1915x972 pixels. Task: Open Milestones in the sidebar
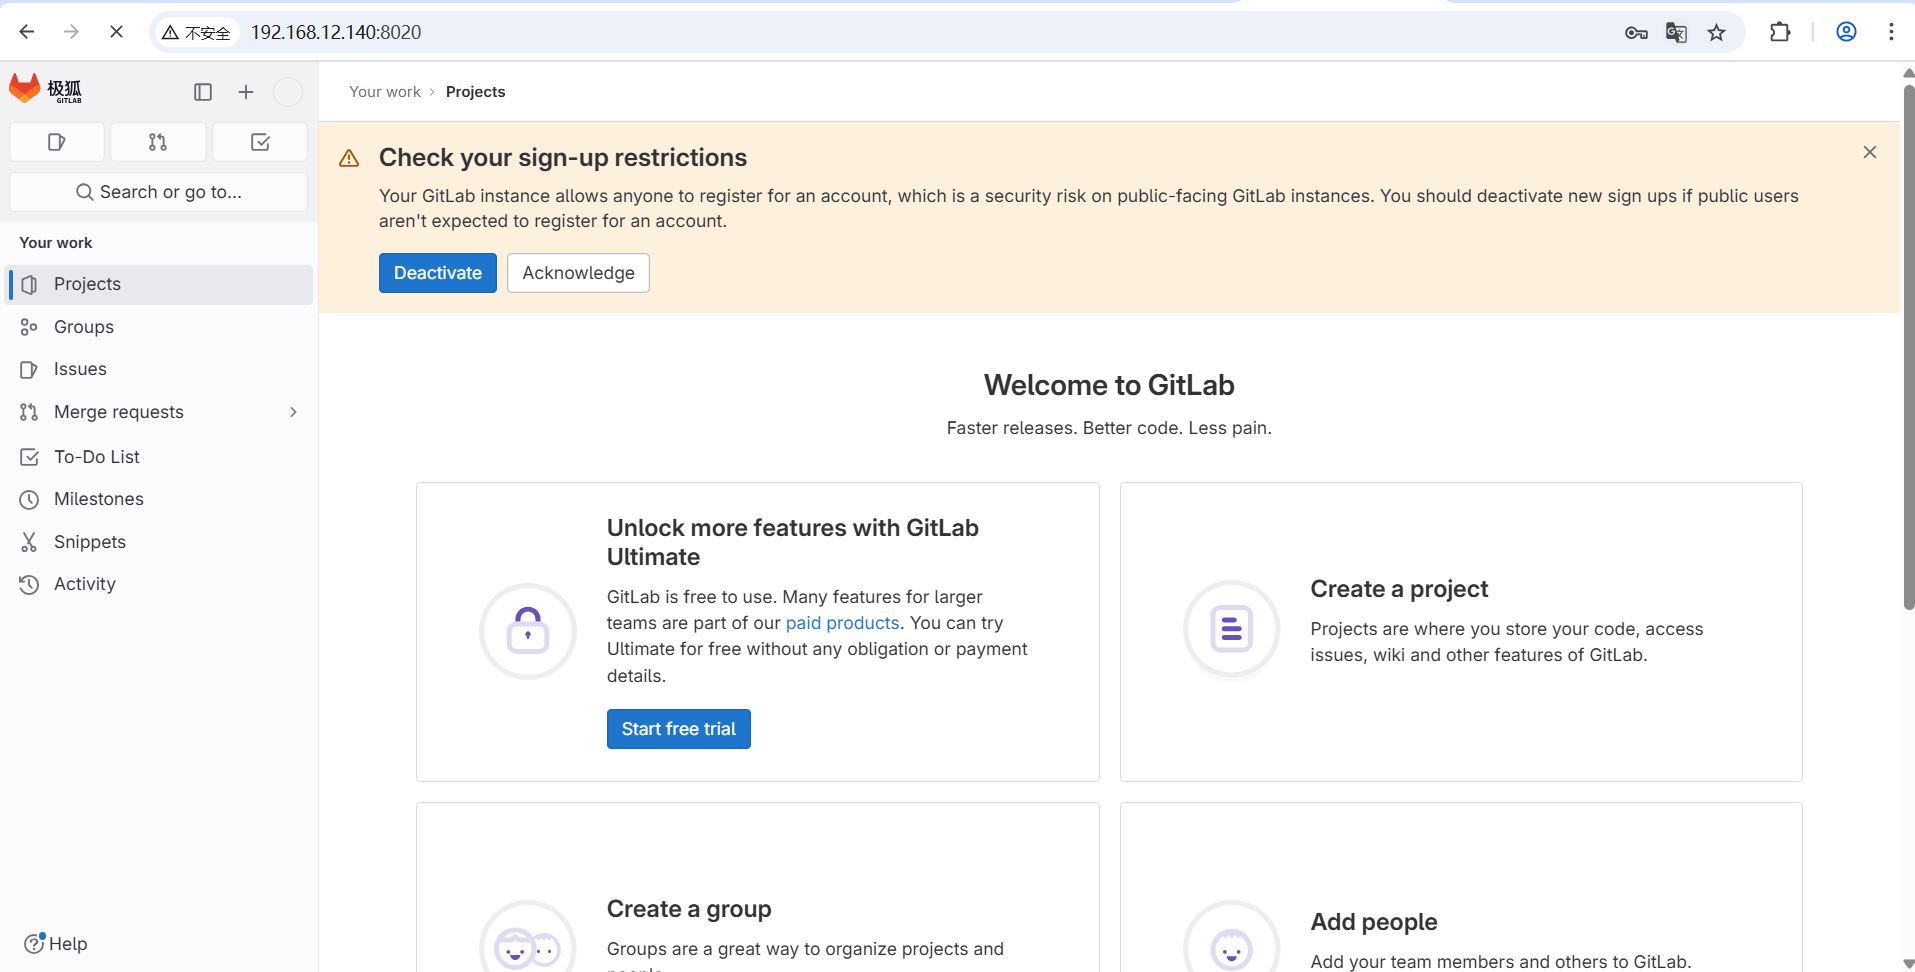coord(160,499)
